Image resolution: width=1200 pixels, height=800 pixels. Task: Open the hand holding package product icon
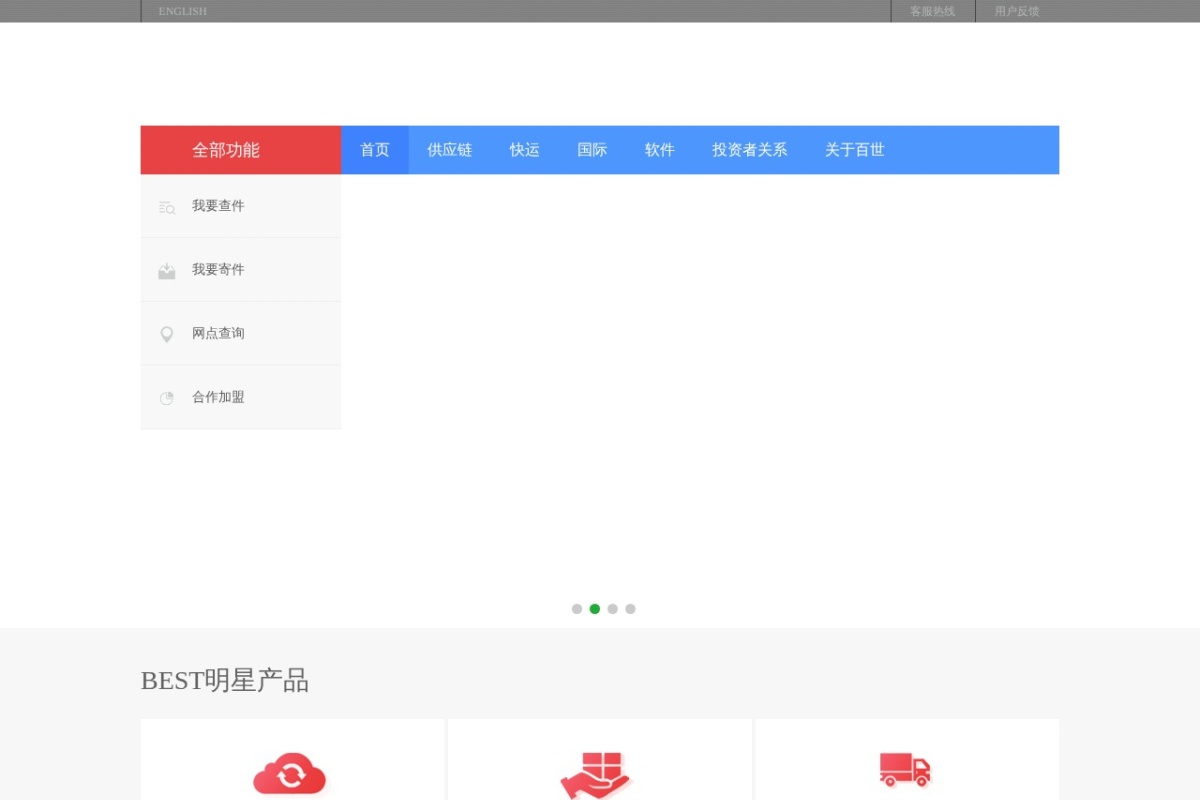pos(597,776)
